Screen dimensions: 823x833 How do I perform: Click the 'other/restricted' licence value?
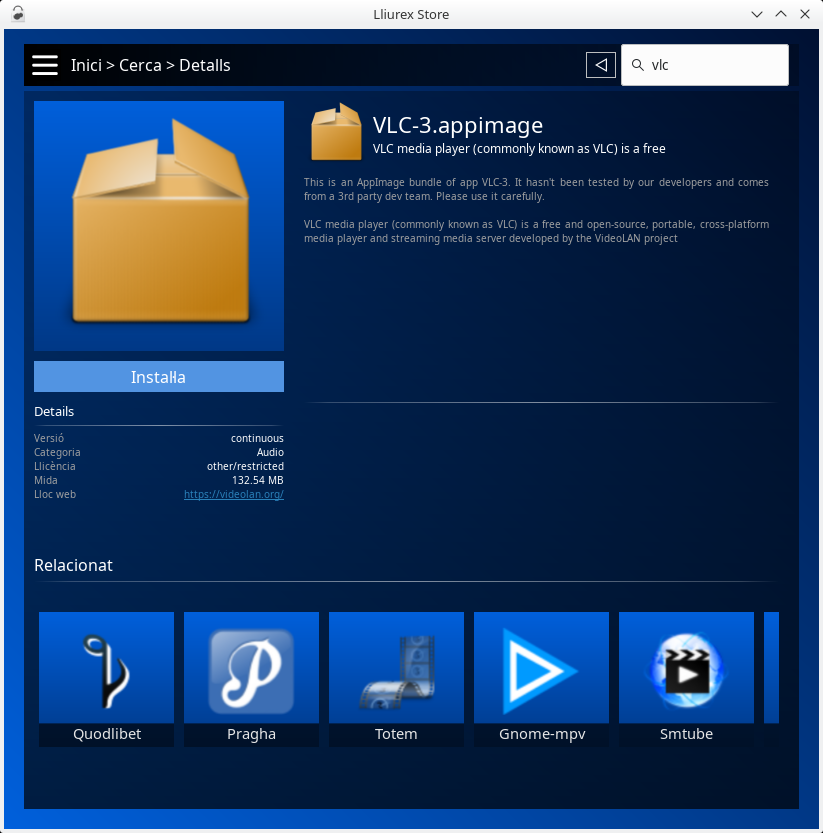pyautogui.click(x=245, y=466)
